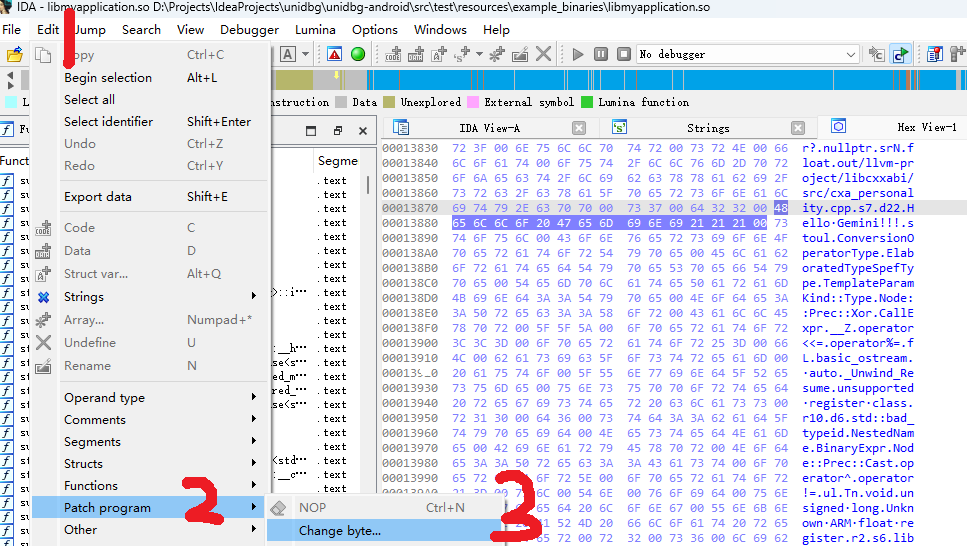
Task: Float the Functions panel via restore icon
Action: (x=337, y=131)
